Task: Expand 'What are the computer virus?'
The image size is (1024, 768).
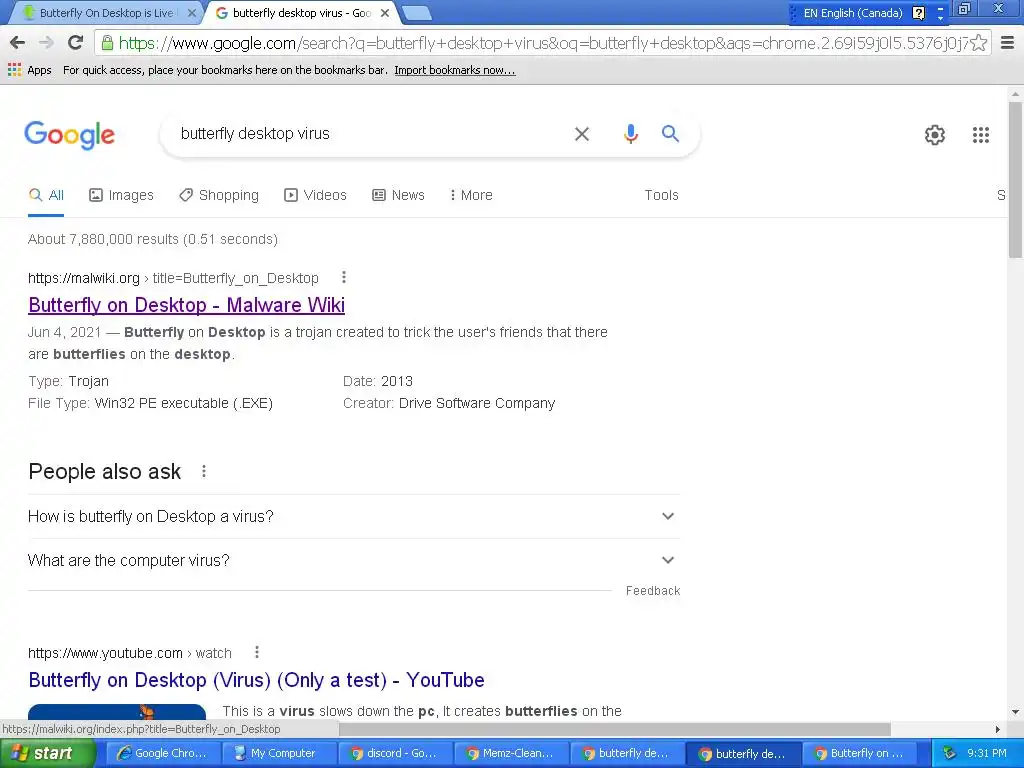Action: point(353,560)
